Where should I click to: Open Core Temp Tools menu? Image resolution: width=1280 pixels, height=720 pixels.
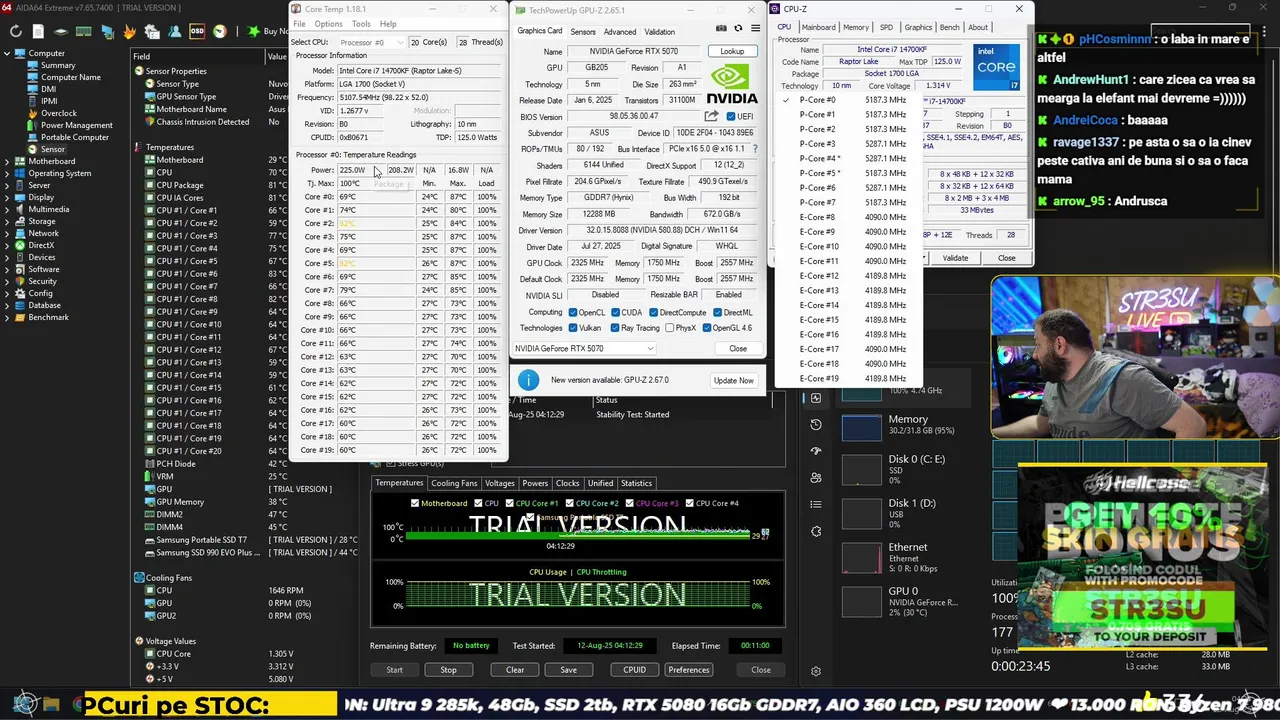click(x=361, y=24)
